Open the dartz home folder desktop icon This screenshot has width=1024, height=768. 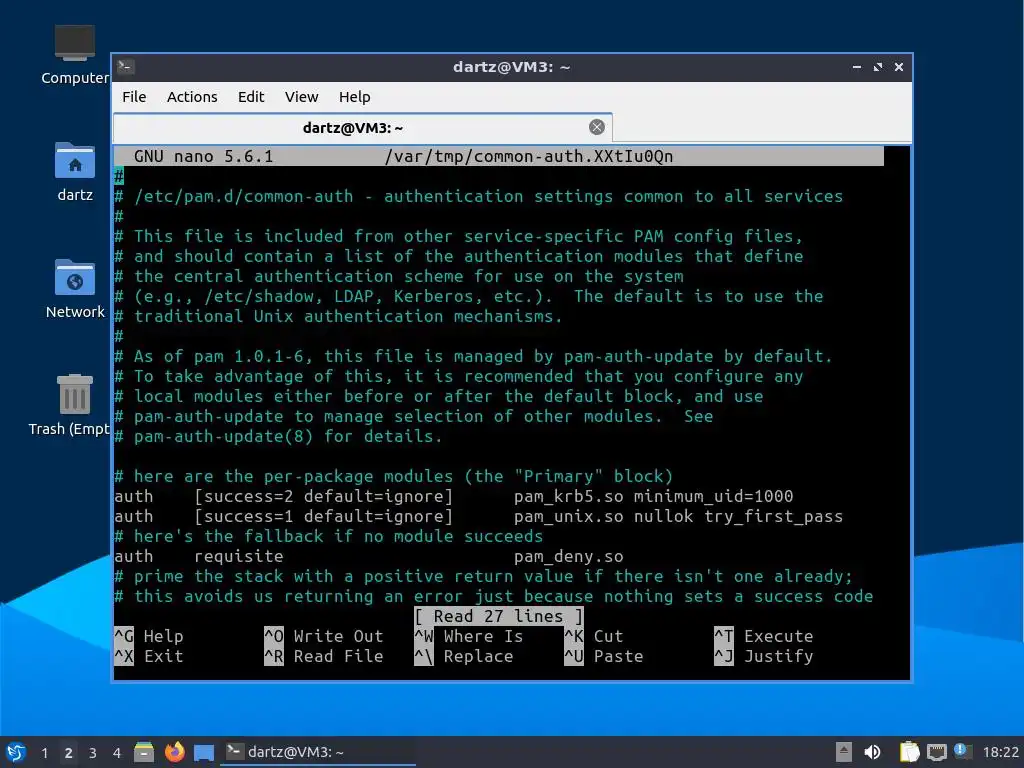coord(74,172)
